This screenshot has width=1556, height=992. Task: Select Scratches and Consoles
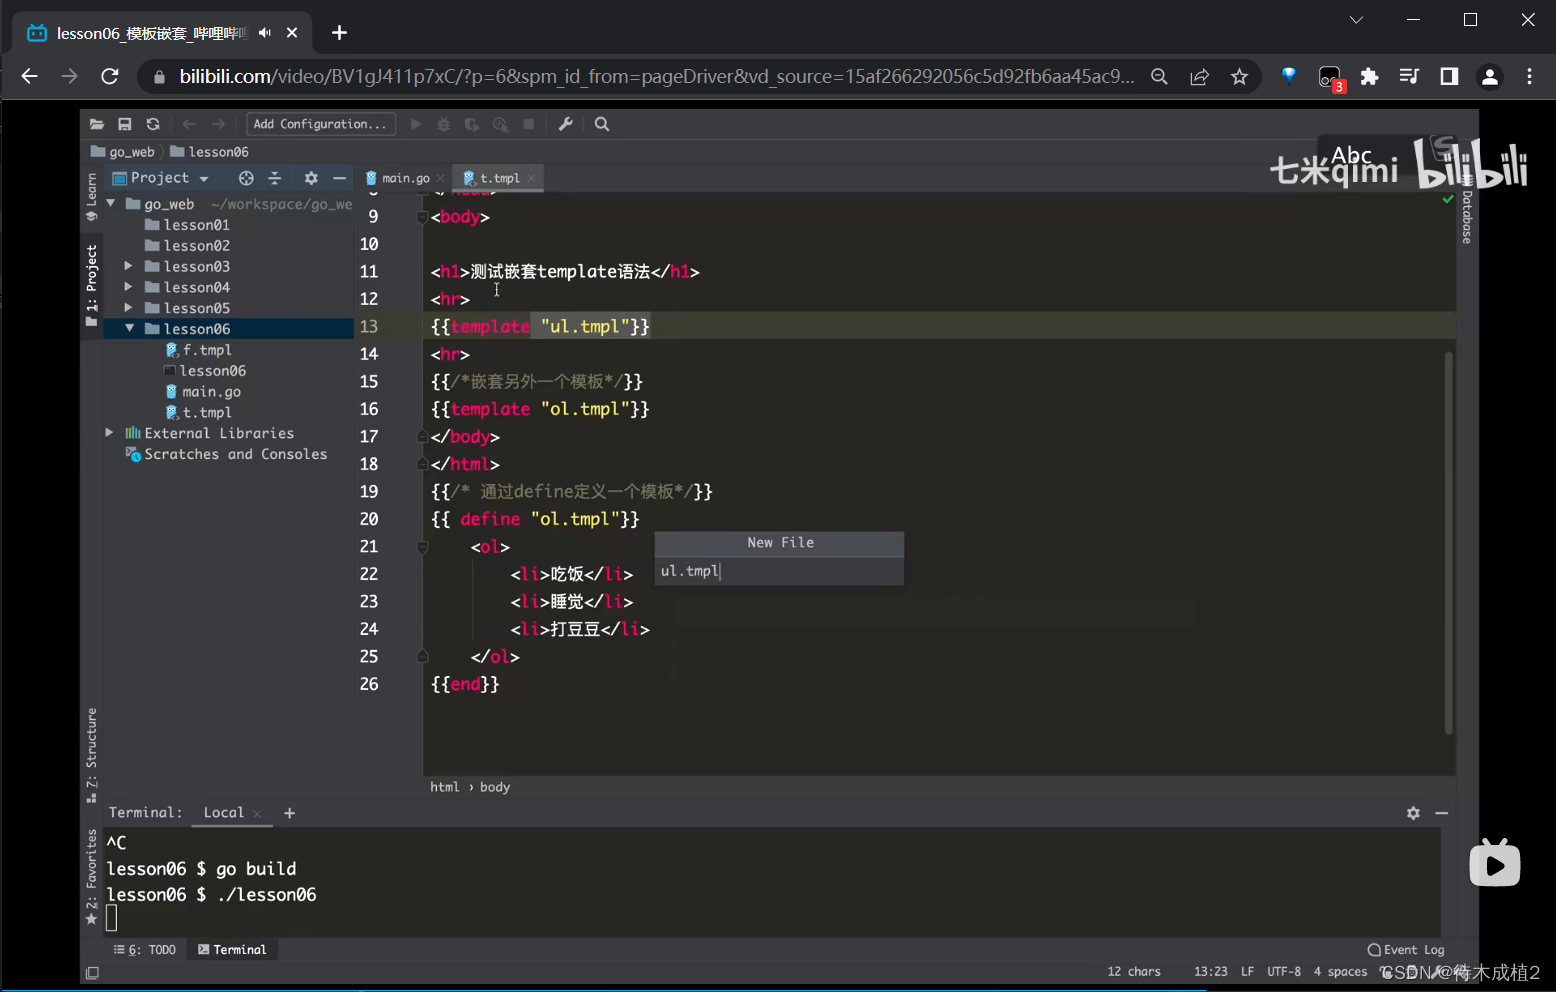coord(226,454)
